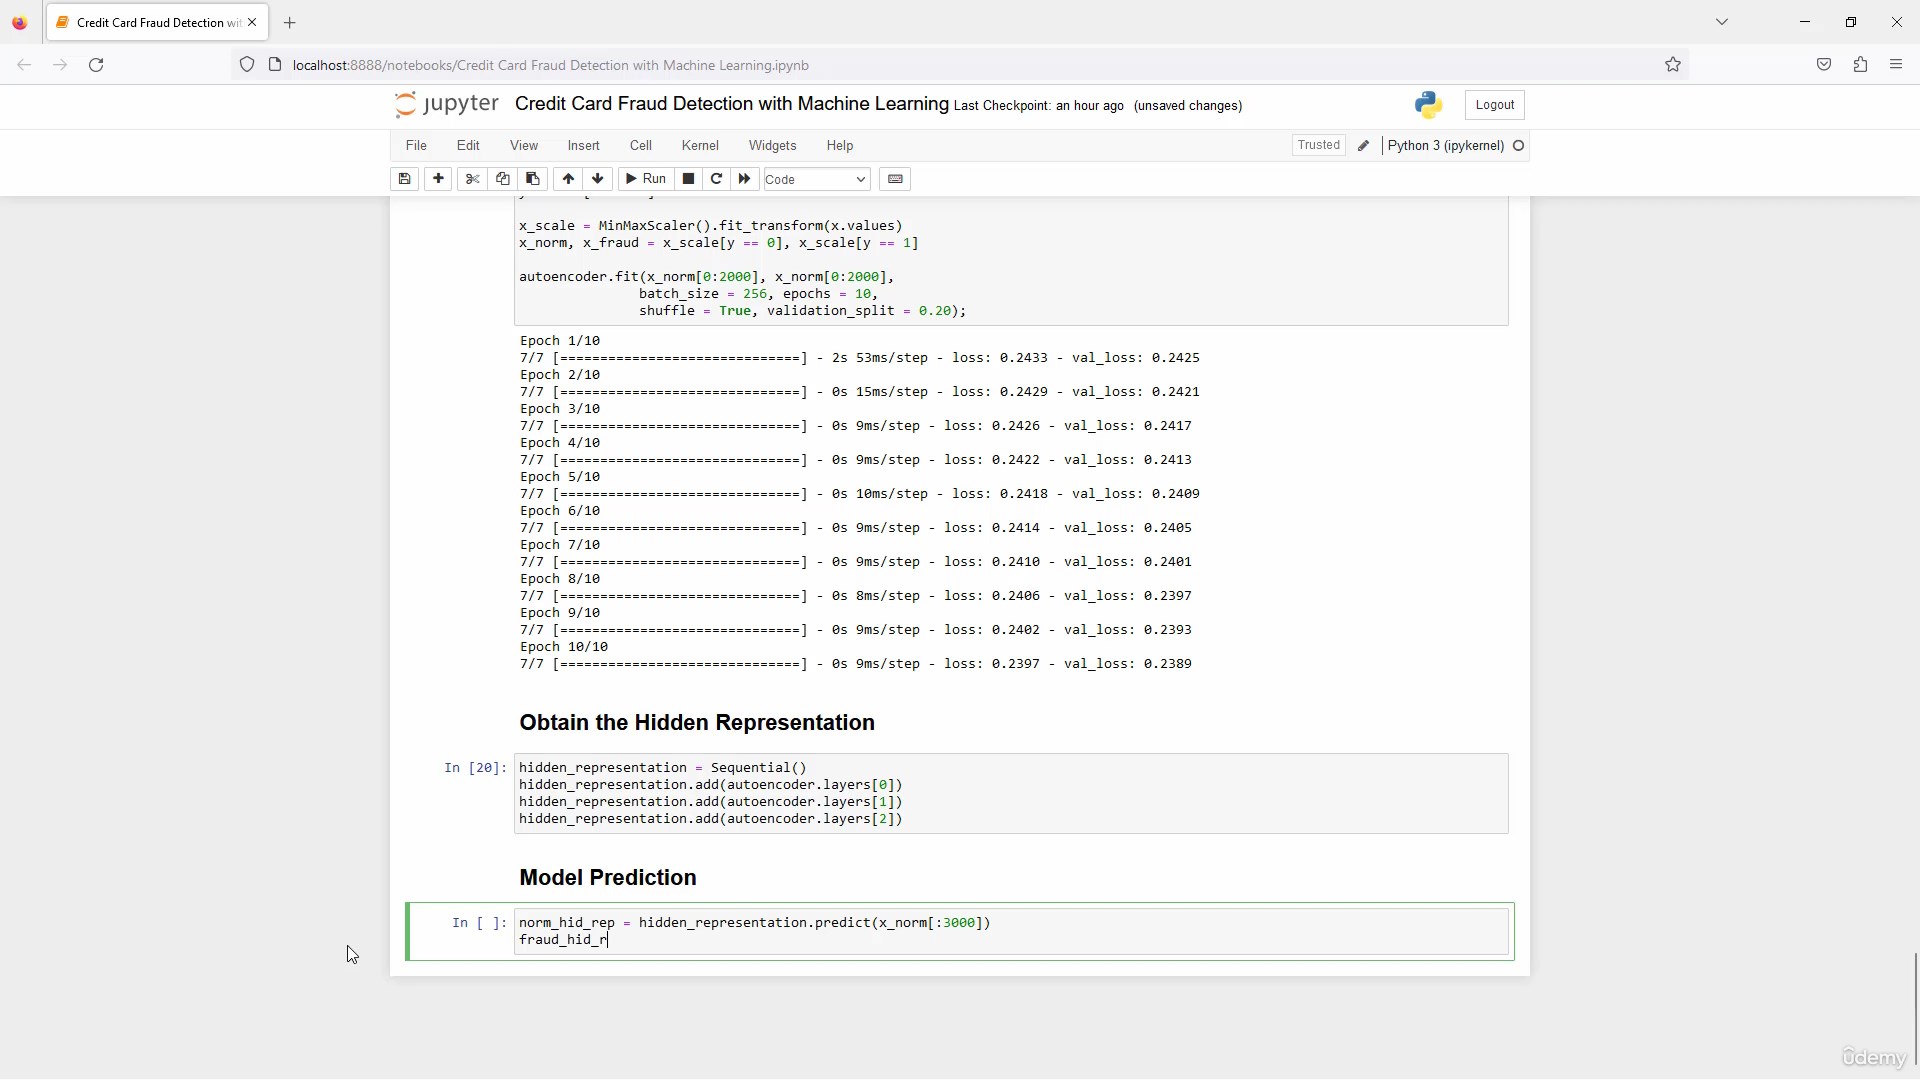Open the Cell menu
The width and height of the screenshot is (1920, 1080).
click(641, 146)
